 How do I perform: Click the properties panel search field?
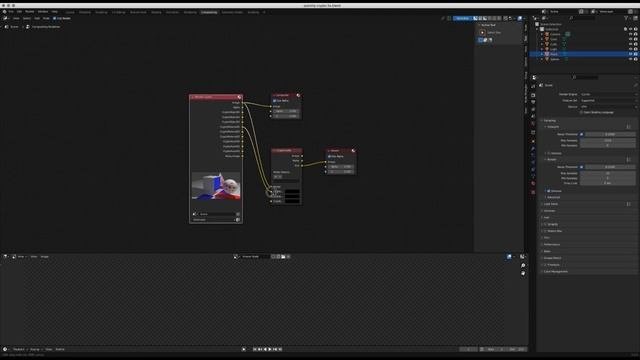pyautogui.click(x=586, y=77)
